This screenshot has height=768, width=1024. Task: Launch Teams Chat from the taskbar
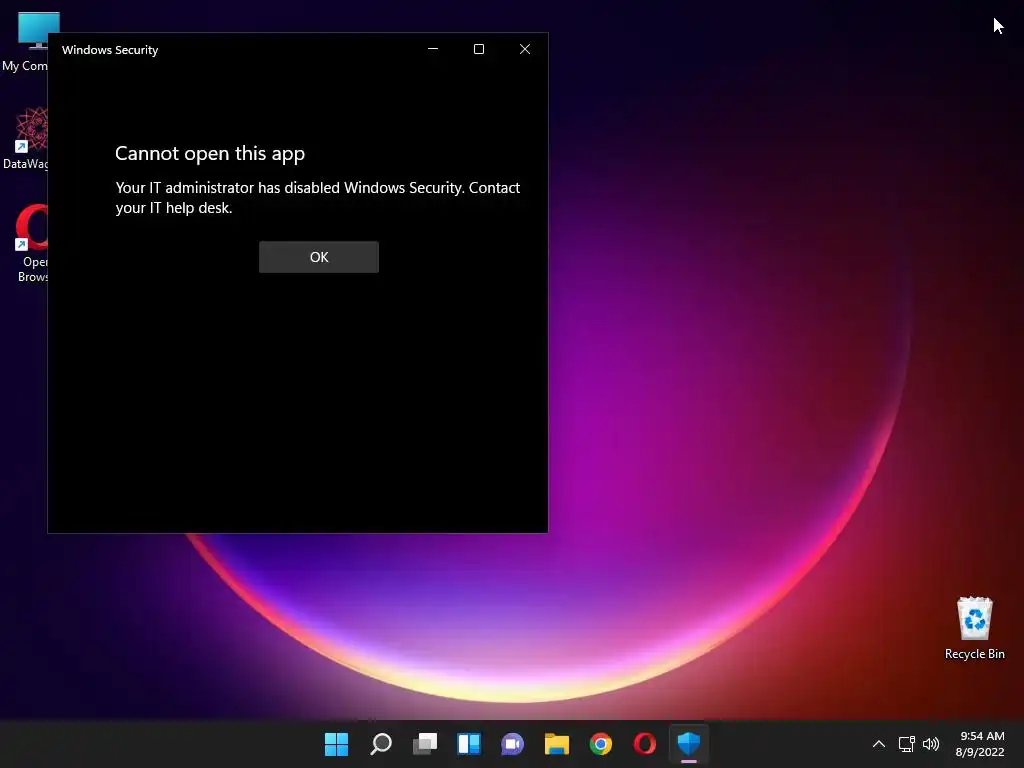coord(513,744)
